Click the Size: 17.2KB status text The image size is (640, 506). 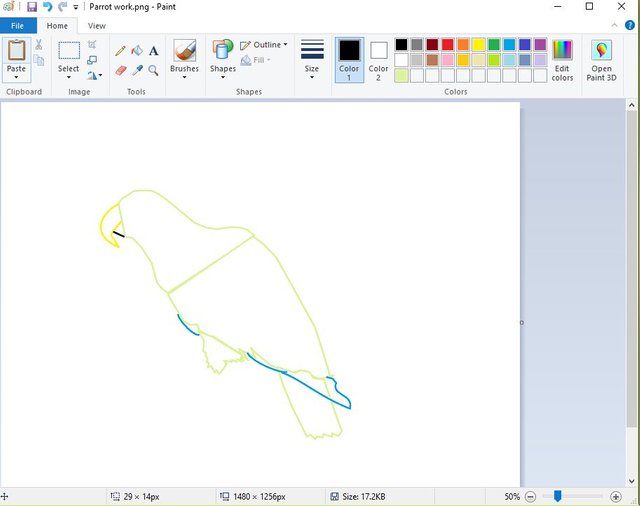coord(364,497)
